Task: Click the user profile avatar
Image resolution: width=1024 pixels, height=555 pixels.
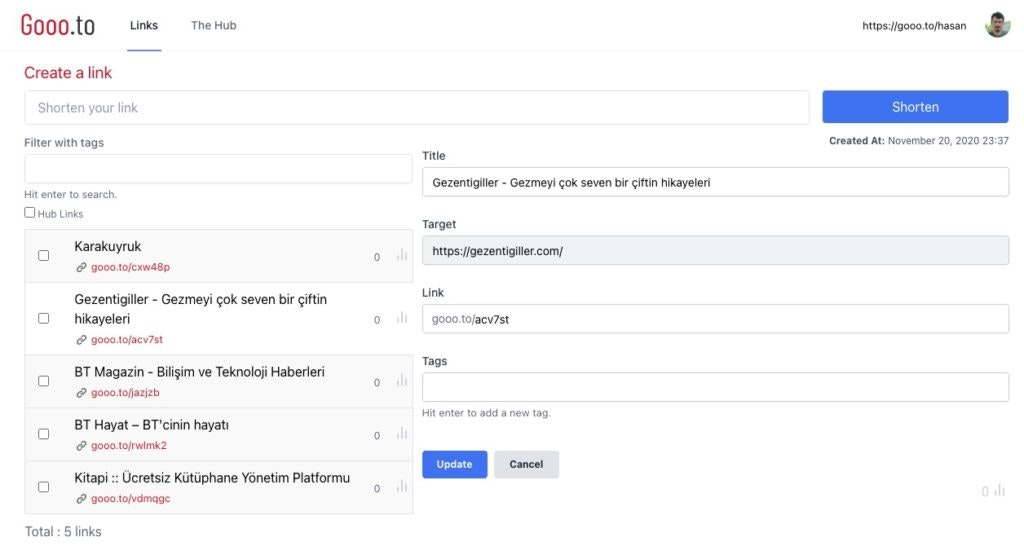Action: pyautogui.click(x=997, y=25)
